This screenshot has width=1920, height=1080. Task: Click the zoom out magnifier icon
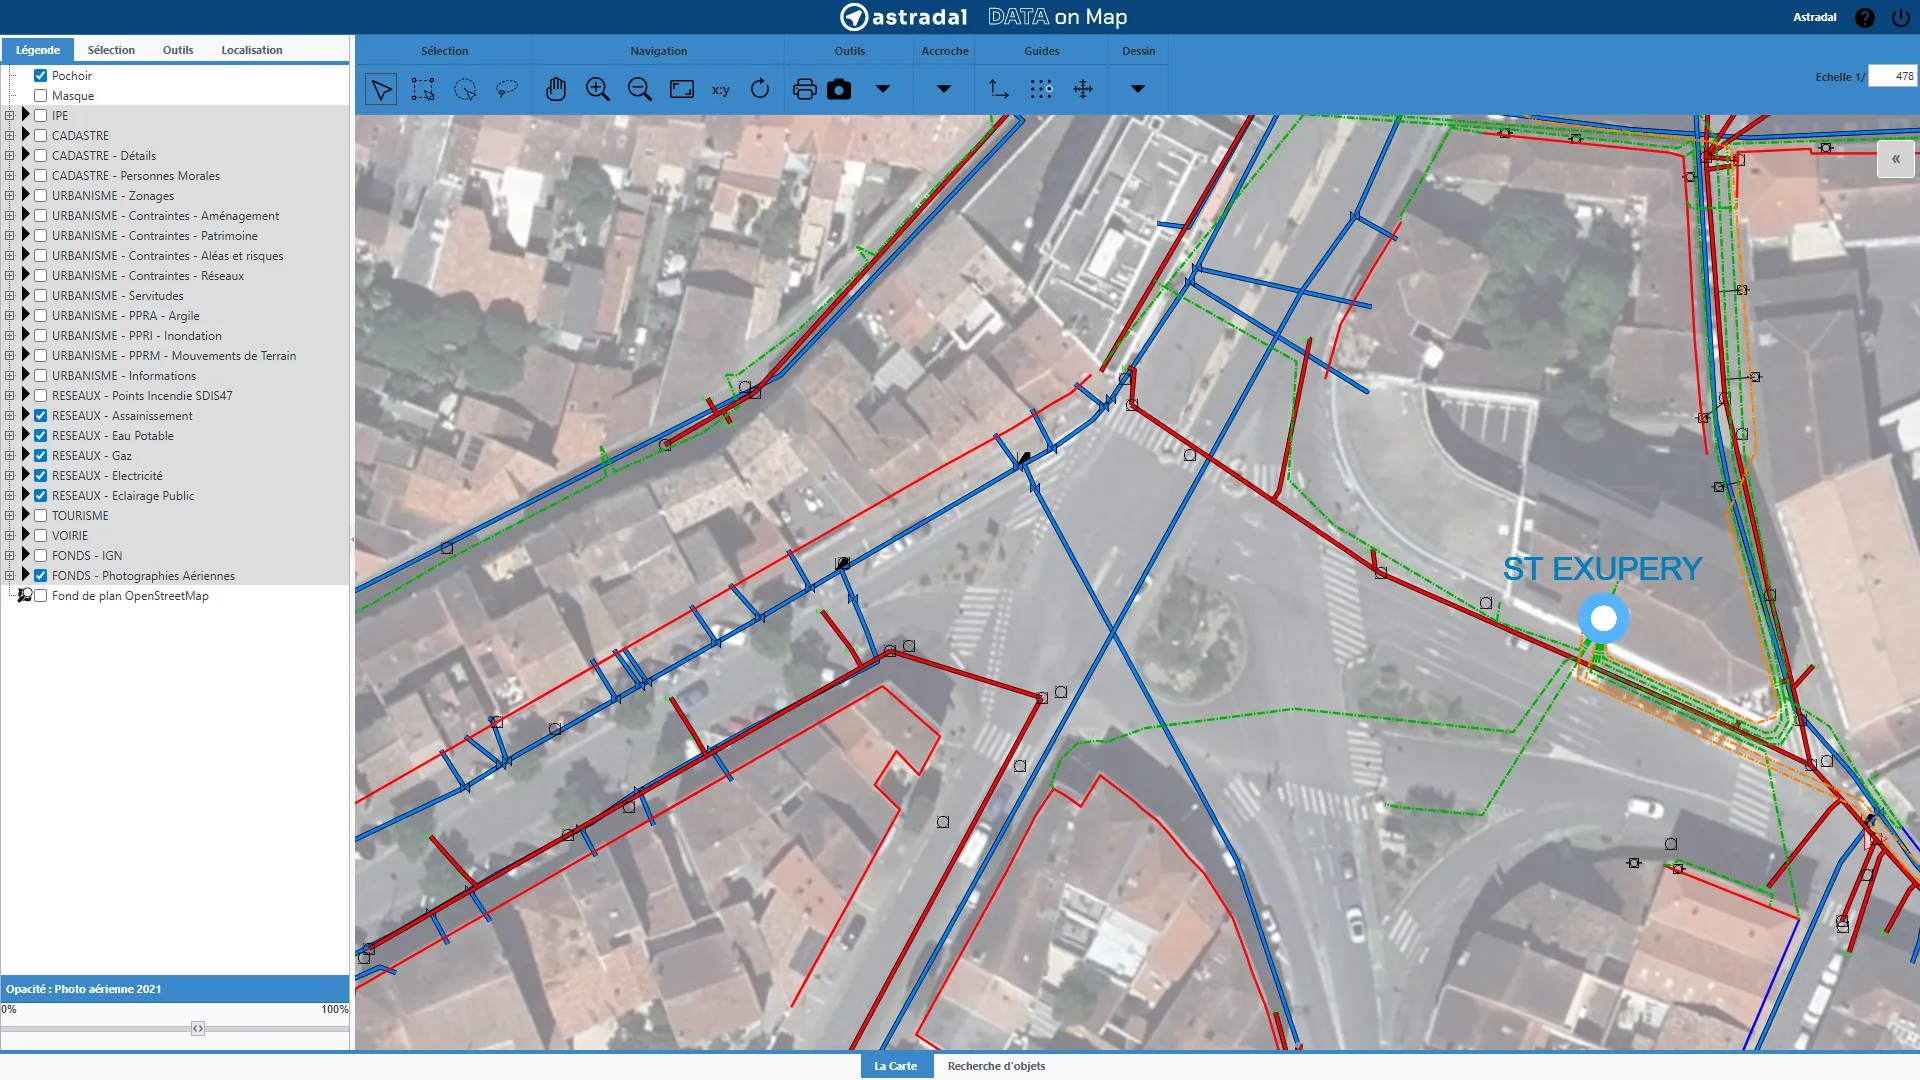[x=640, y=89]
